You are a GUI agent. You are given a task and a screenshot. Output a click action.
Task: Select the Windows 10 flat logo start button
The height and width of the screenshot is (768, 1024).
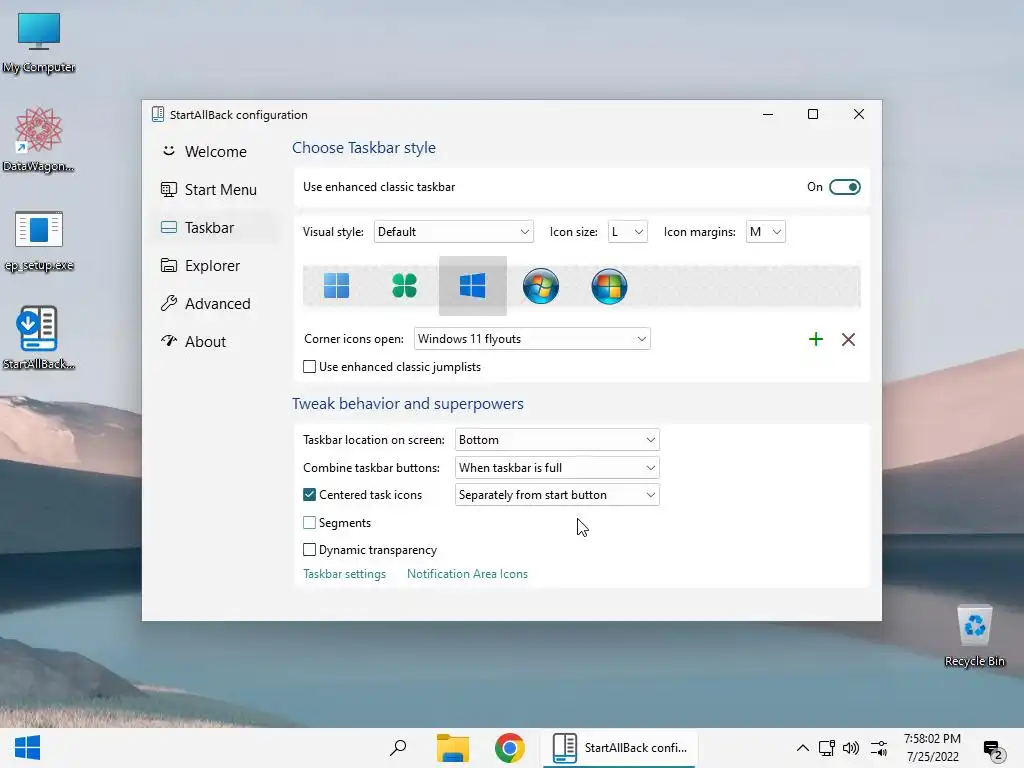coord(472,285)
